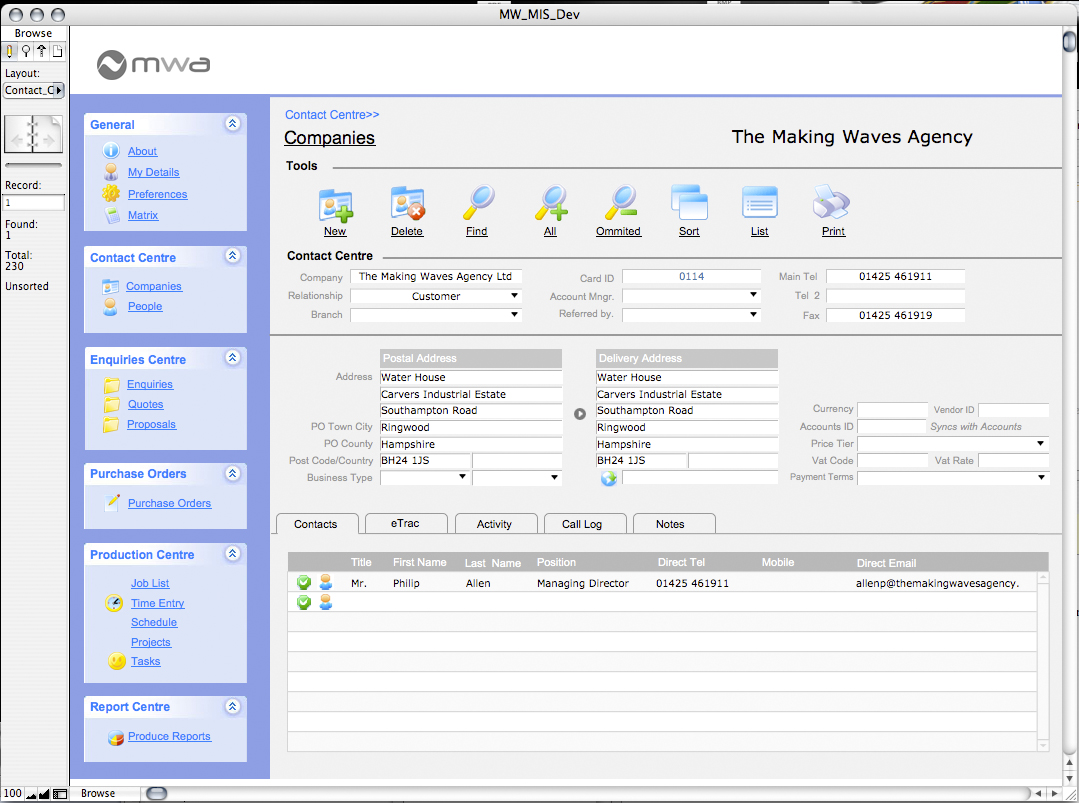Open the Account Mngr. dropdown

(x=692, y=296)
